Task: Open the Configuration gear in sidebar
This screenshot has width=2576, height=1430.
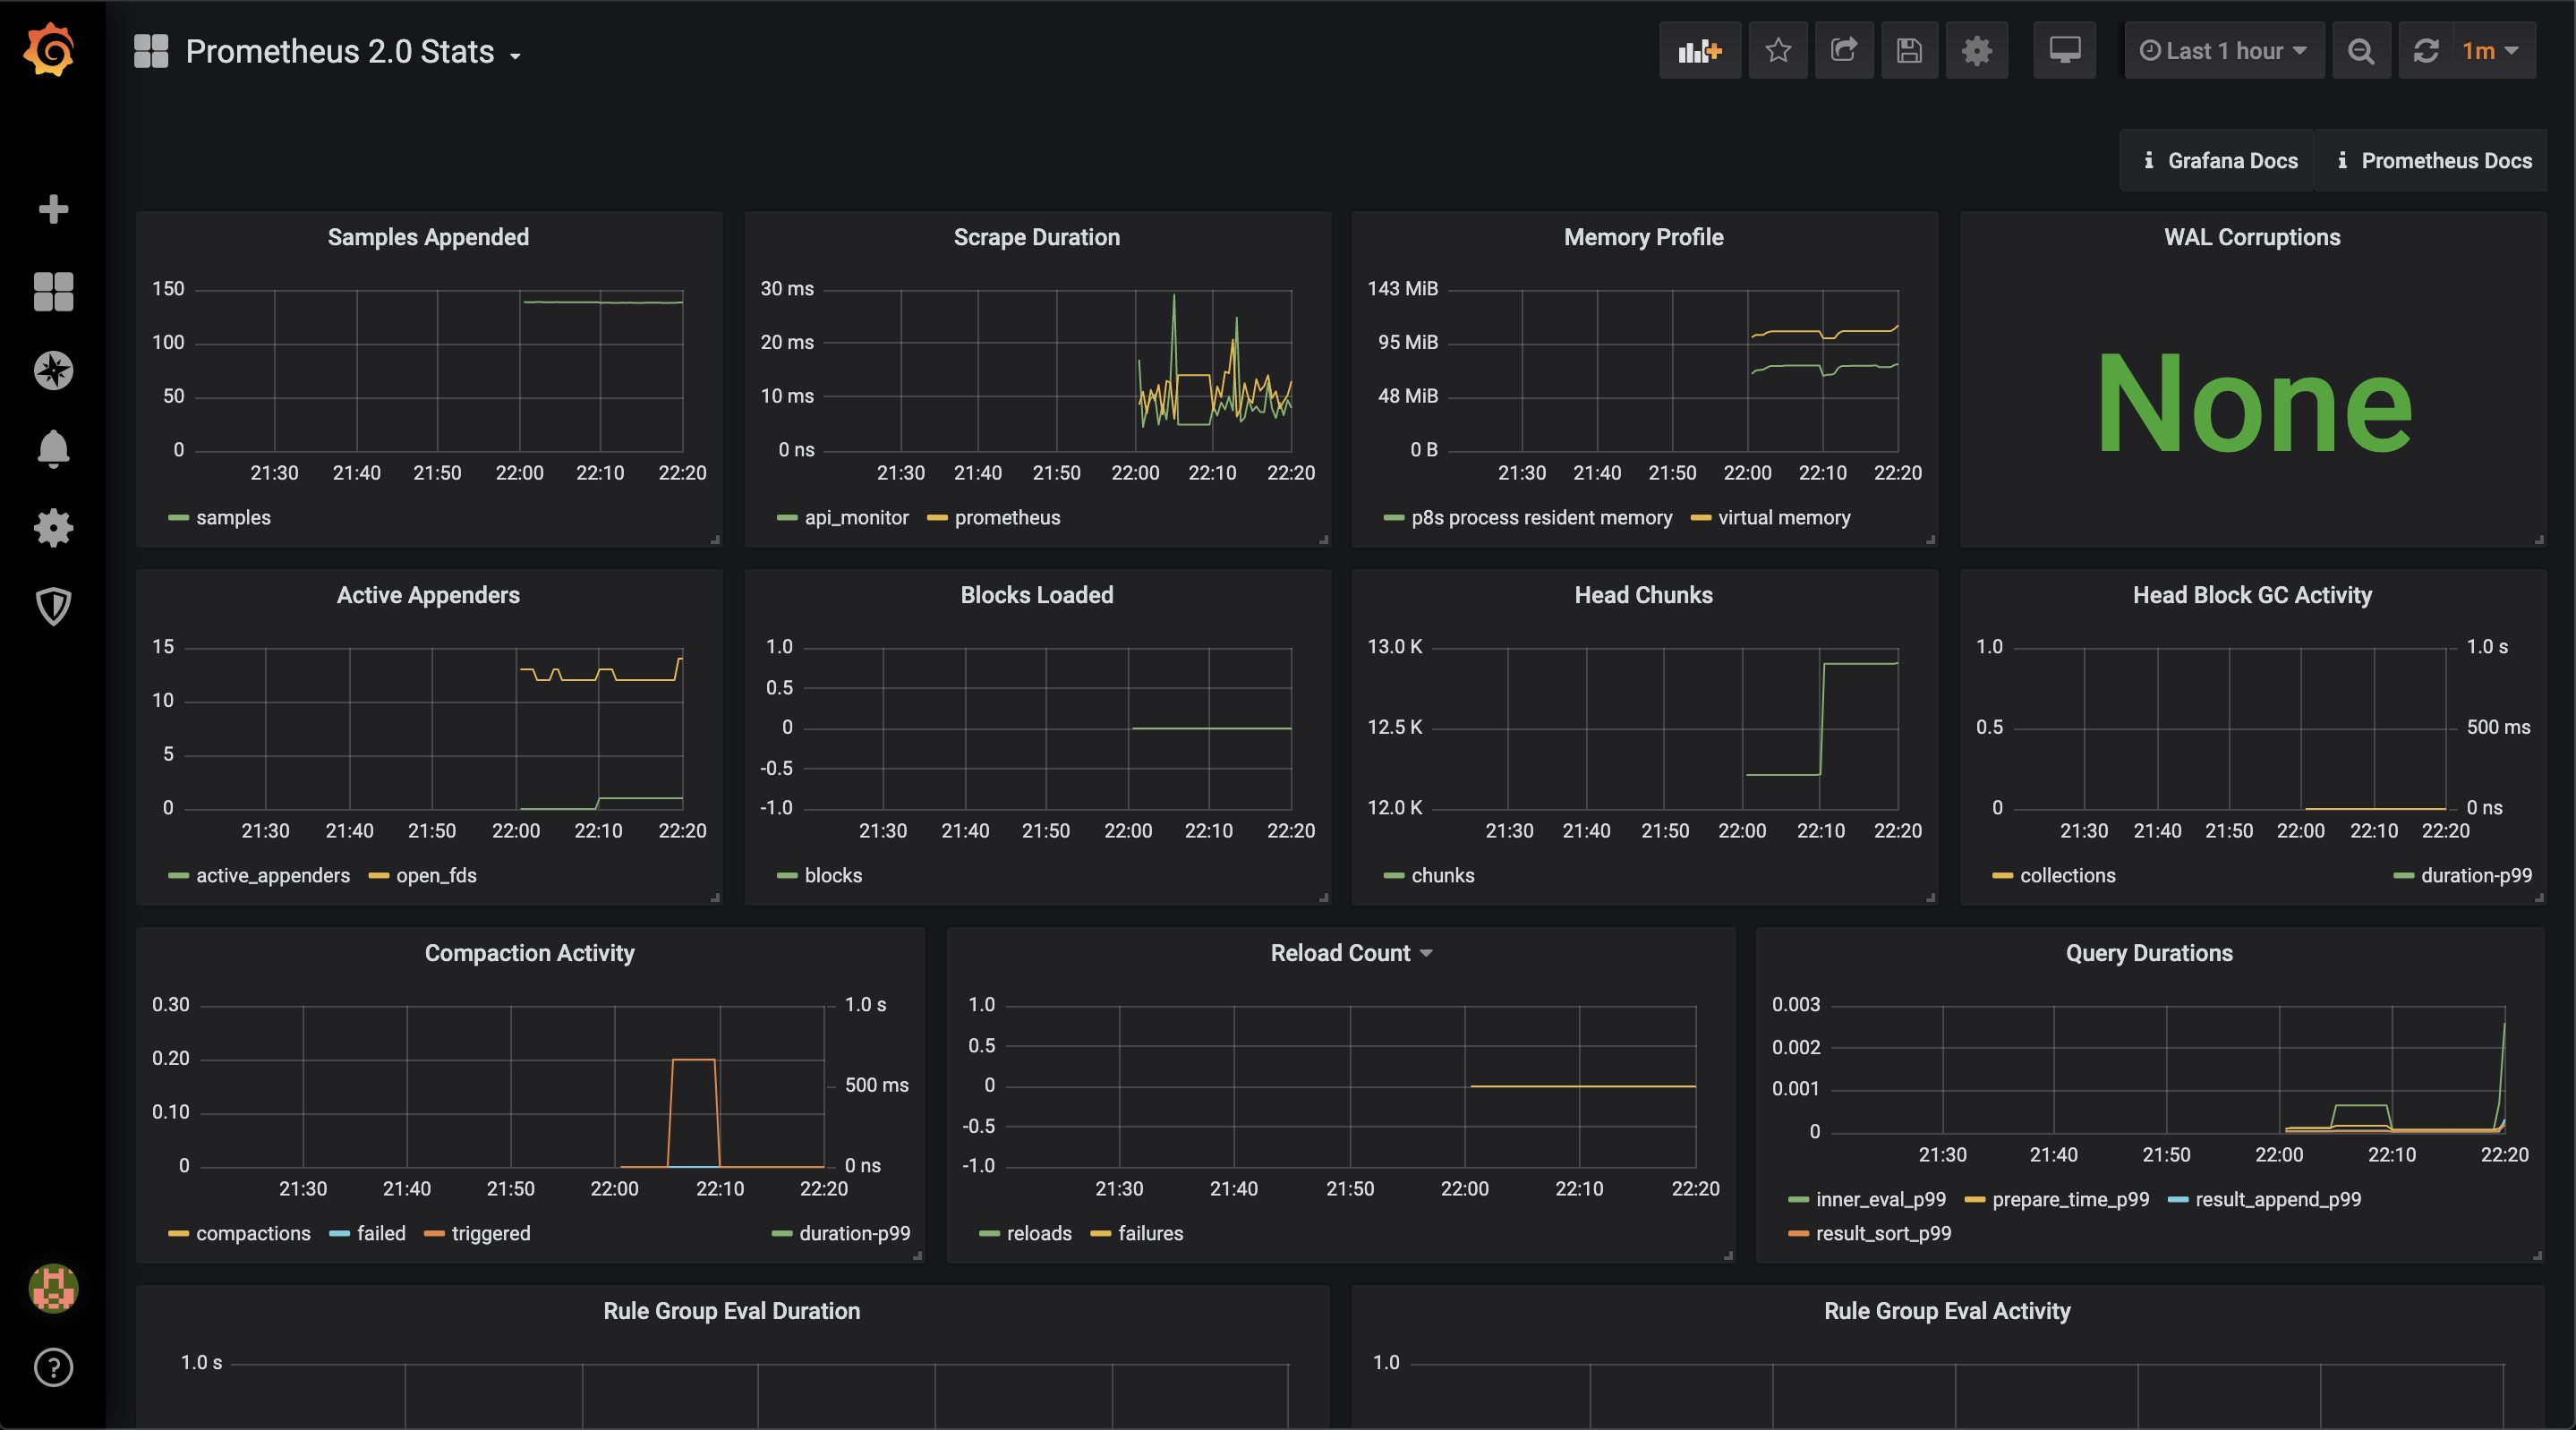Action: [53, 527]
